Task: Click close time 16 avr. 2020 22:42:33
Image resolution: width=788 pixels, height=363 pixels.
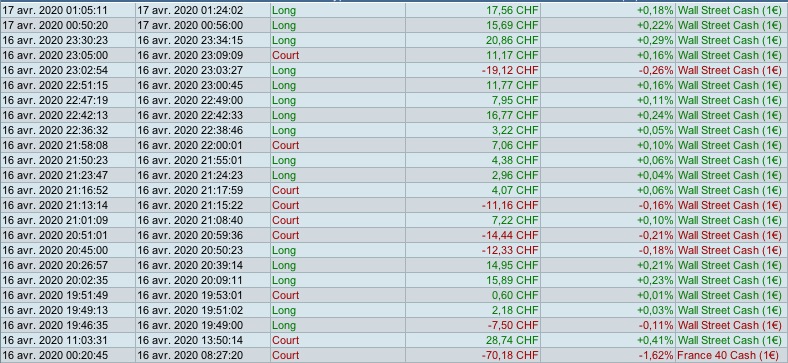Action: pyautogui.click(x=190, y=115)
